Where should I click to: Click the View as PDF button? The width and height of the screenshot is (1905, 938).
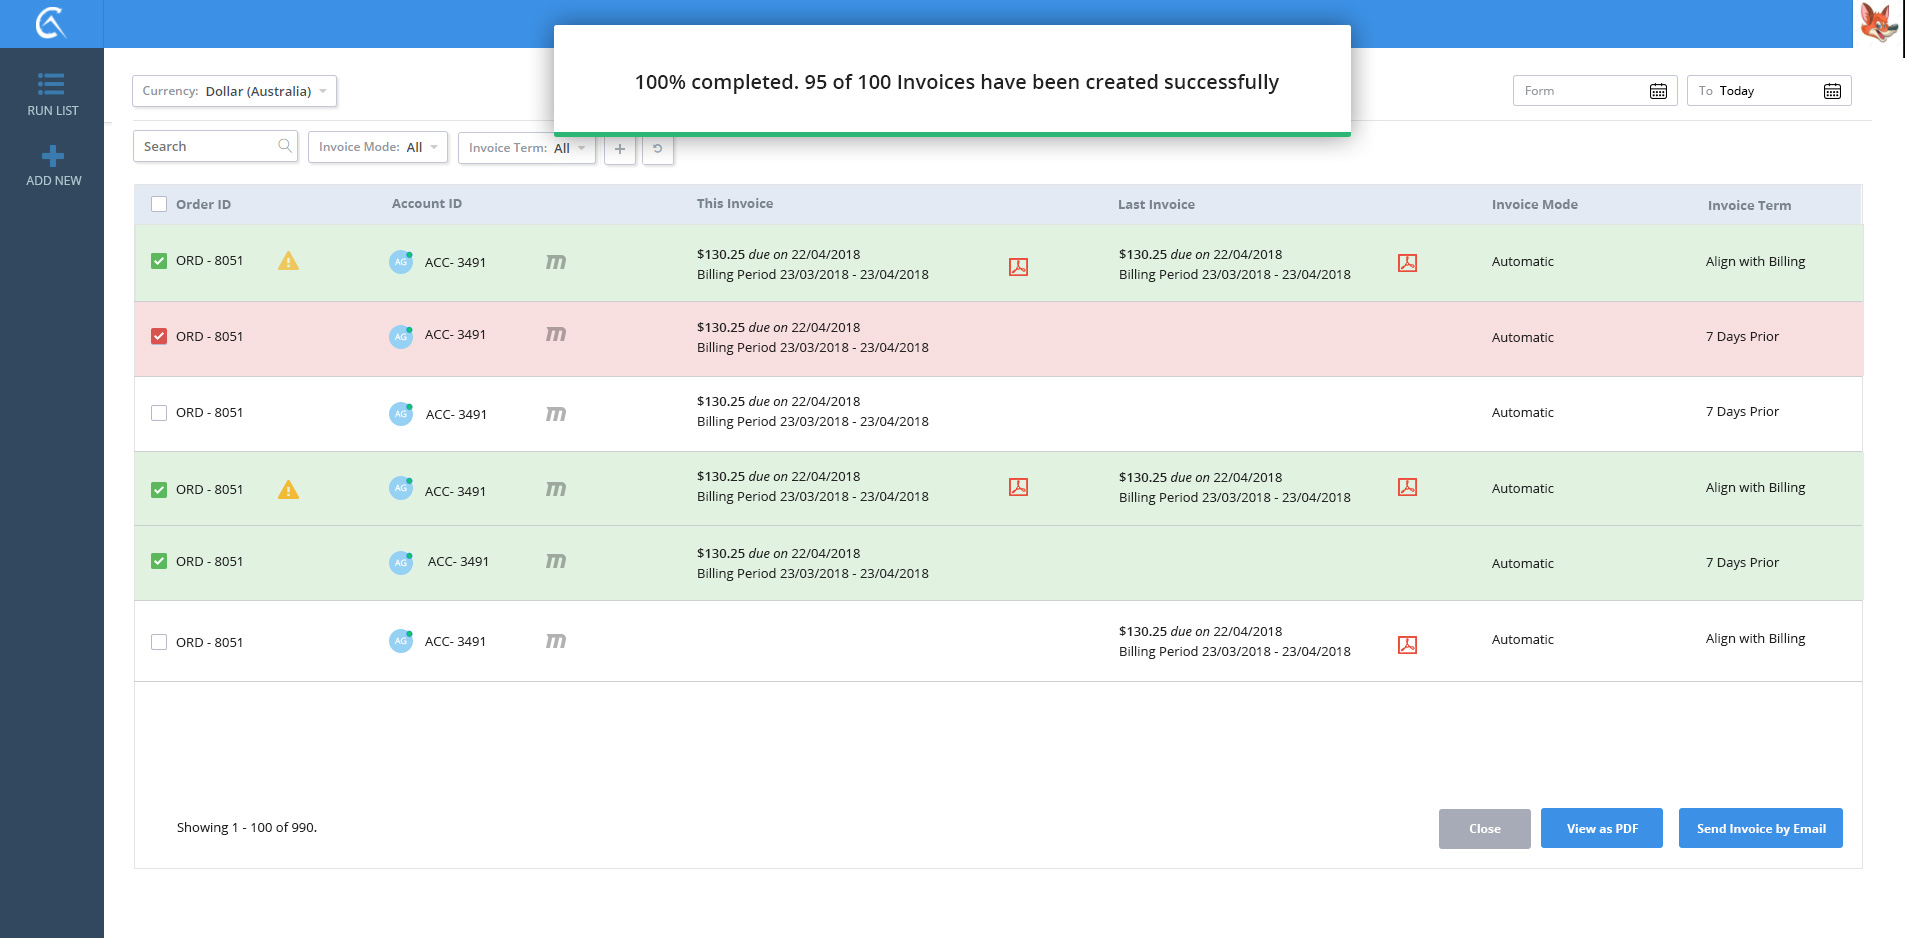(1601, 828)
